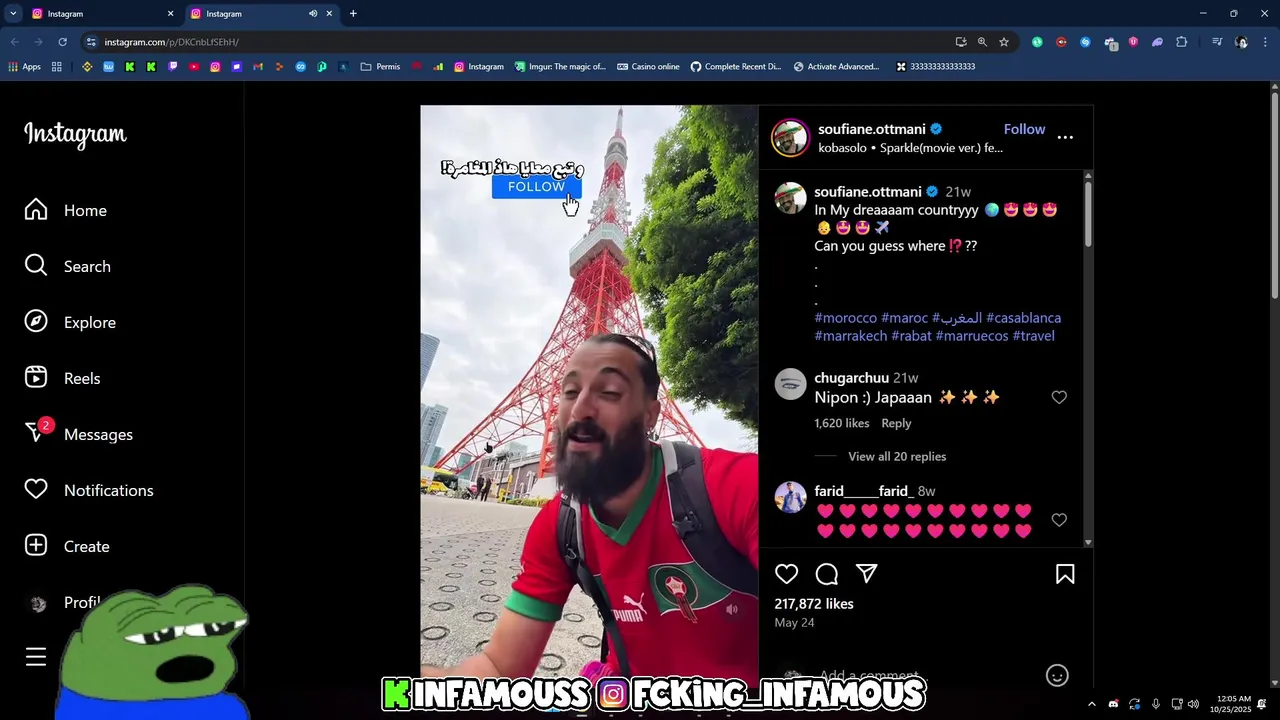Open the 1,620 likes list on comment
The width and height of the screenshot is (1280, 720).
tap(842, 423)
